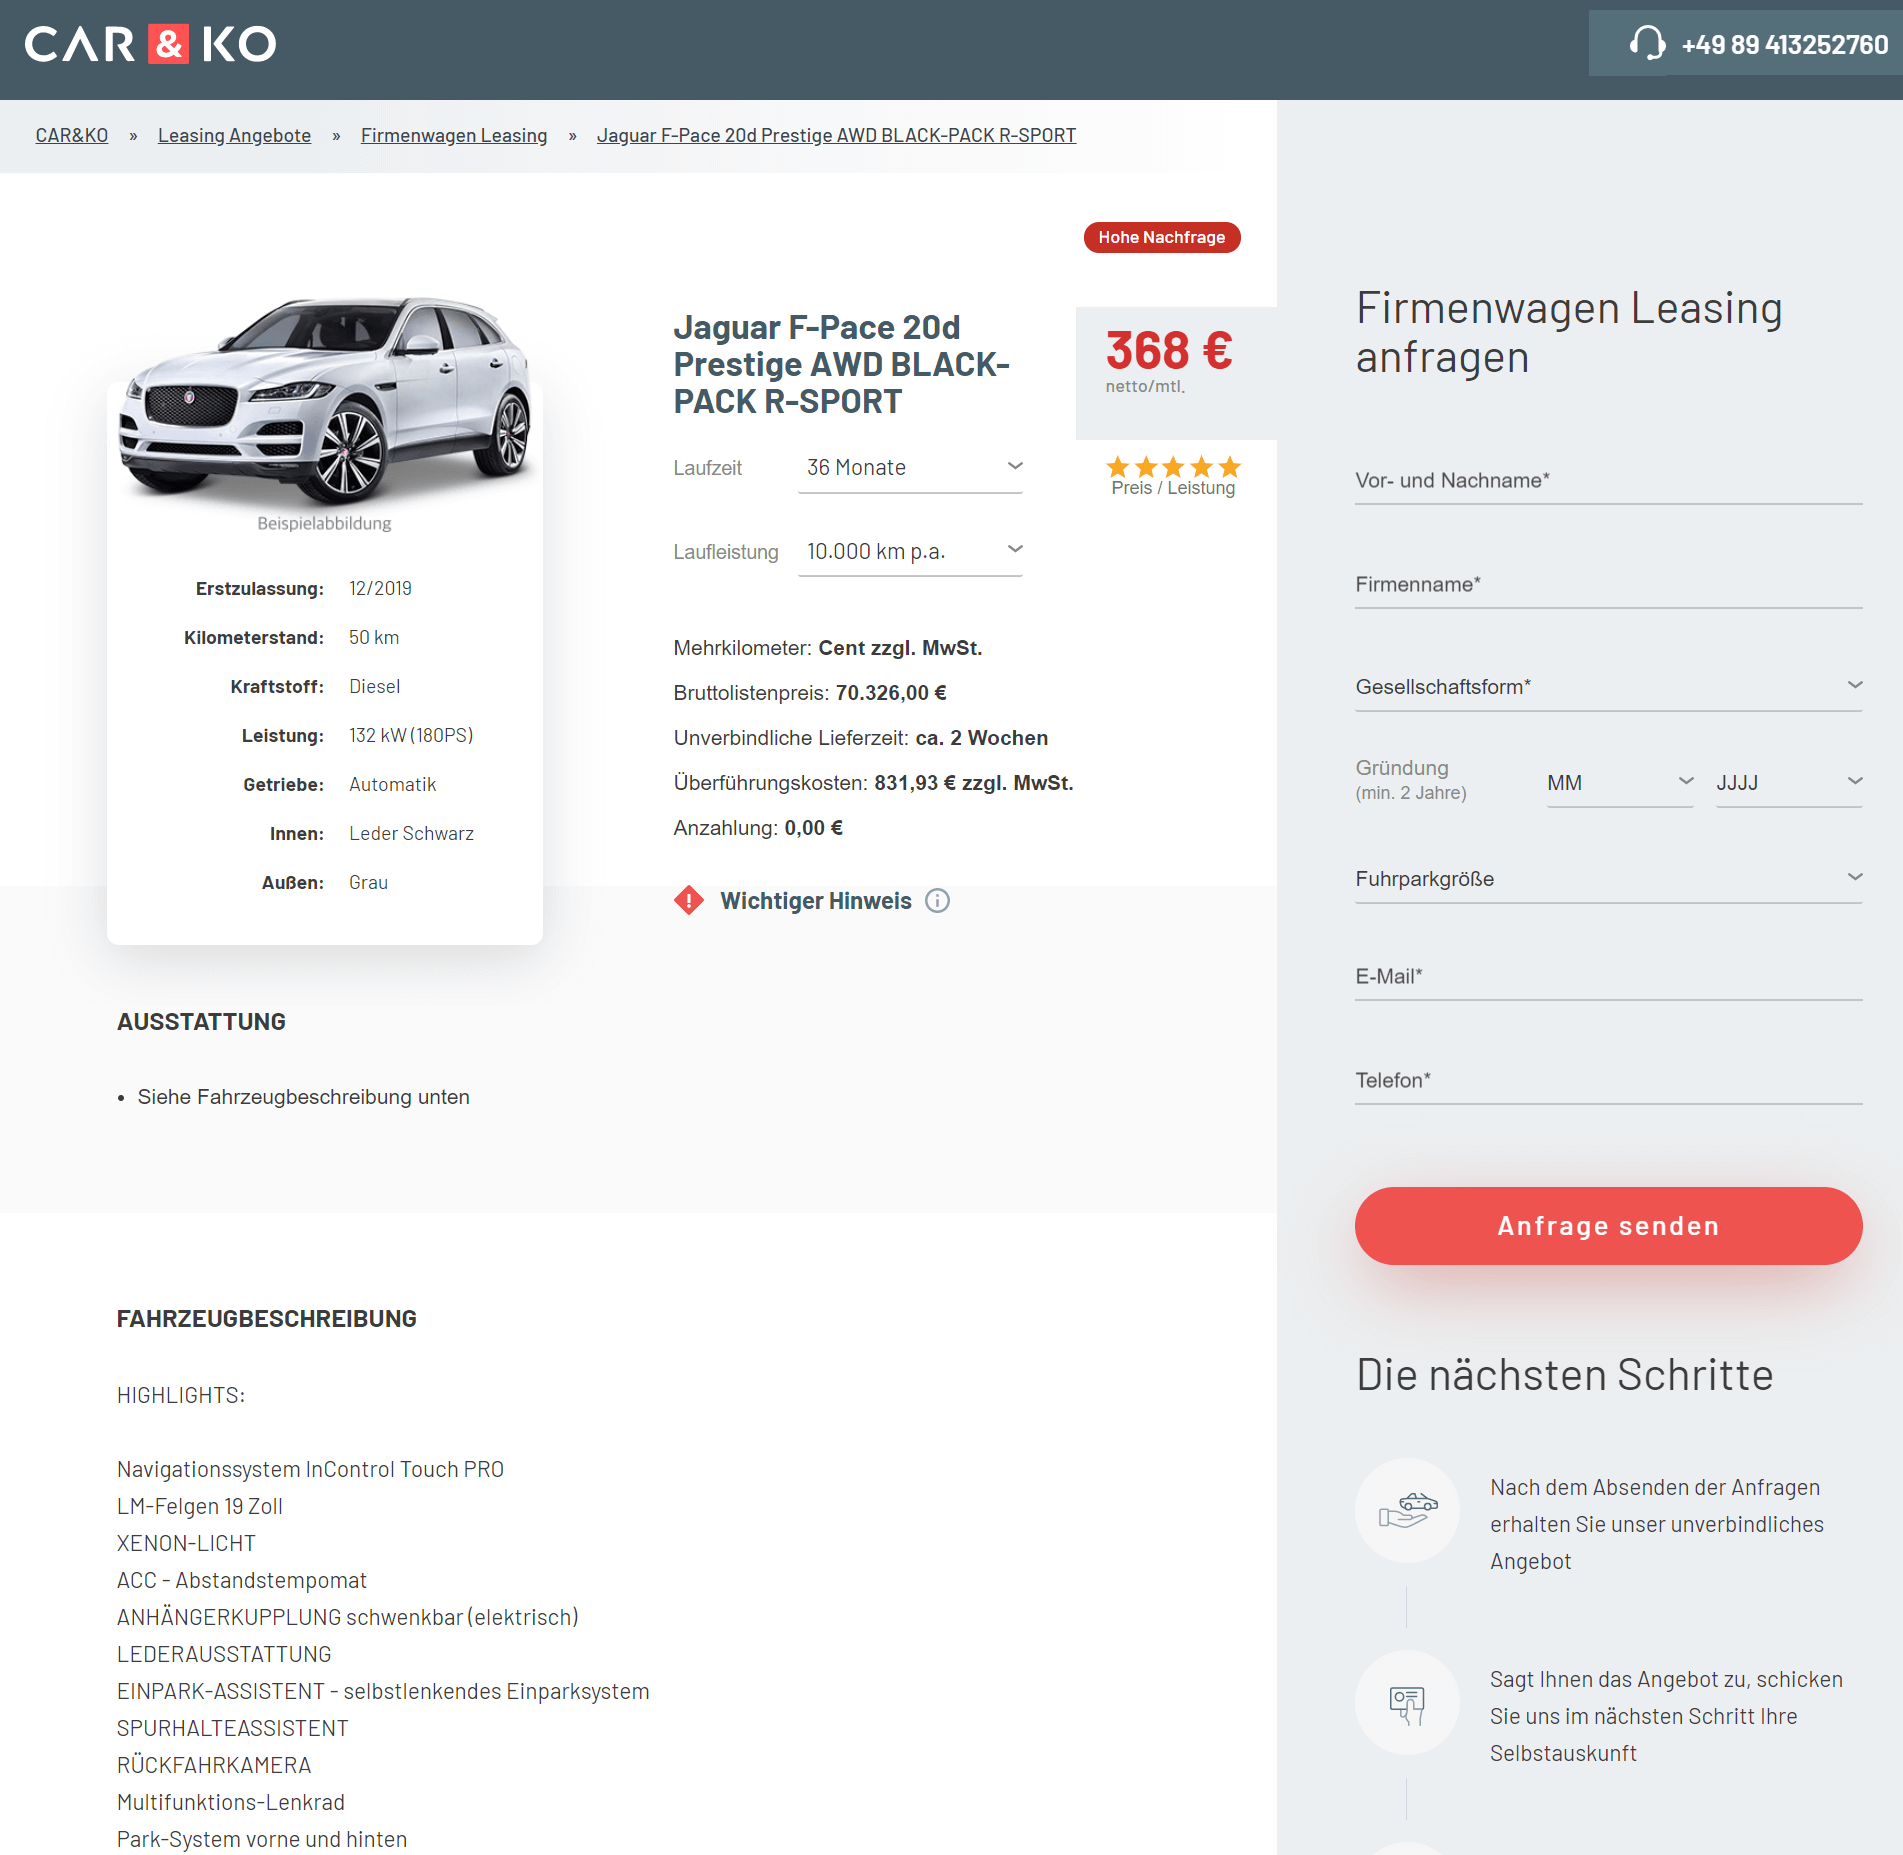Open Firmenwagen Leasing breadcrumb link
Viewport: 1903px width, 1855px height.
tap(454, 135)
